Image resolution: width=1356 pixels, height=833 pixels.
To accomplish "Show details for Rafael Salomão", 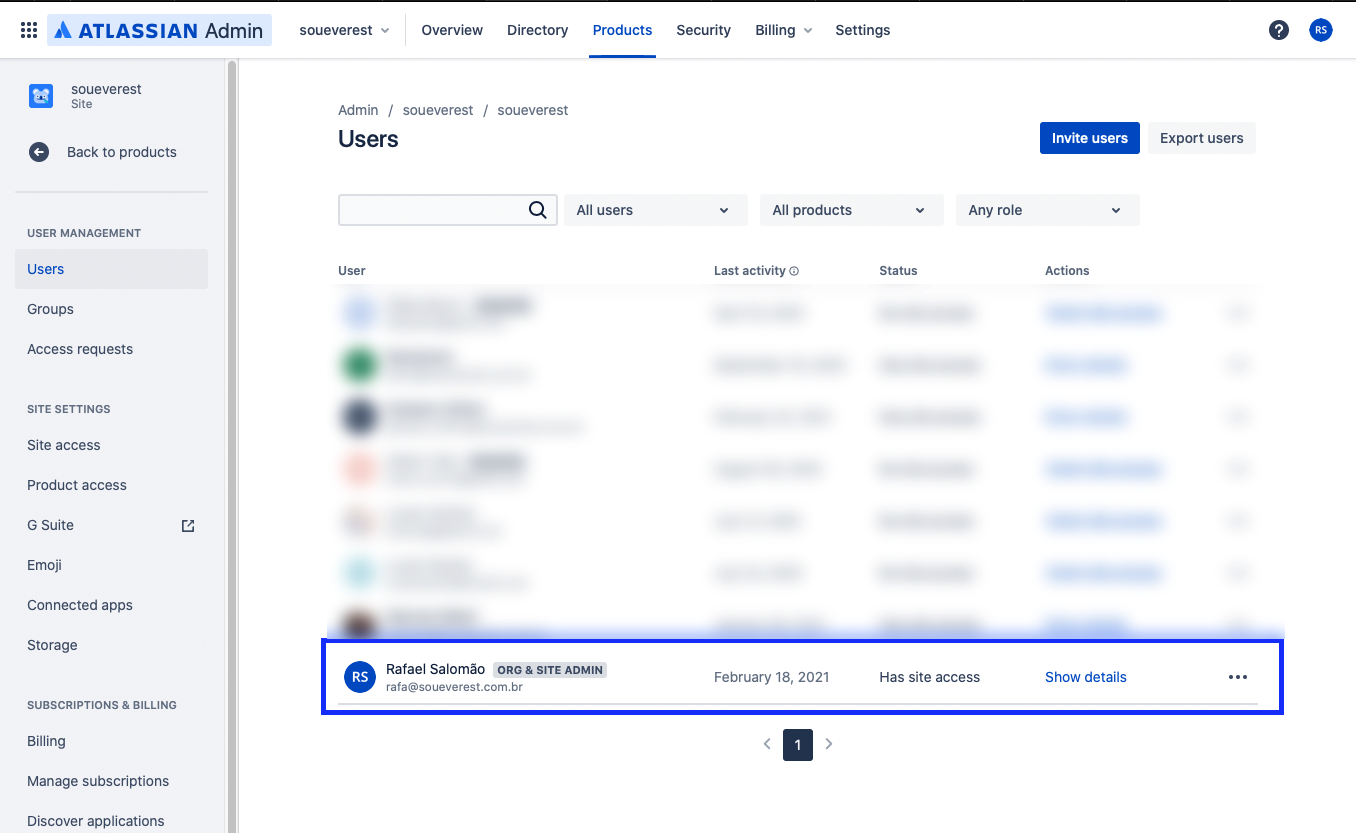I will [x=1085, y=677].
